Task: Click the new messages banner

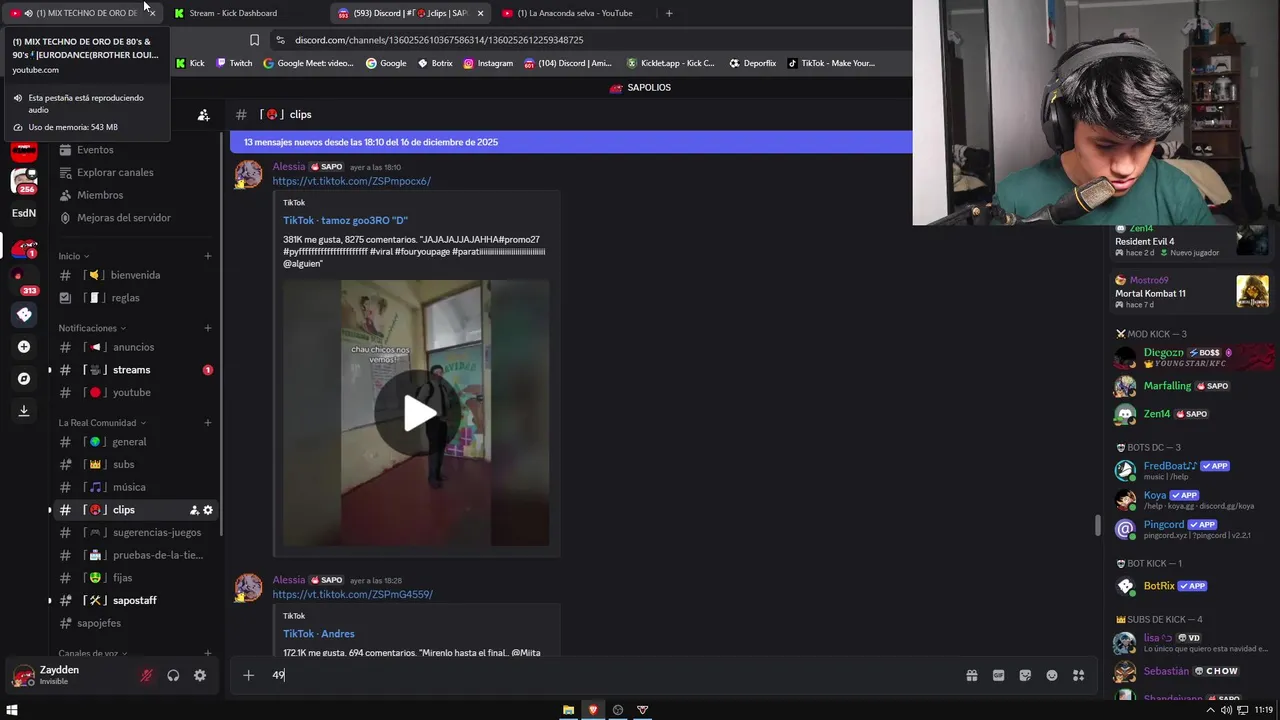Action: tap(571, 142)
